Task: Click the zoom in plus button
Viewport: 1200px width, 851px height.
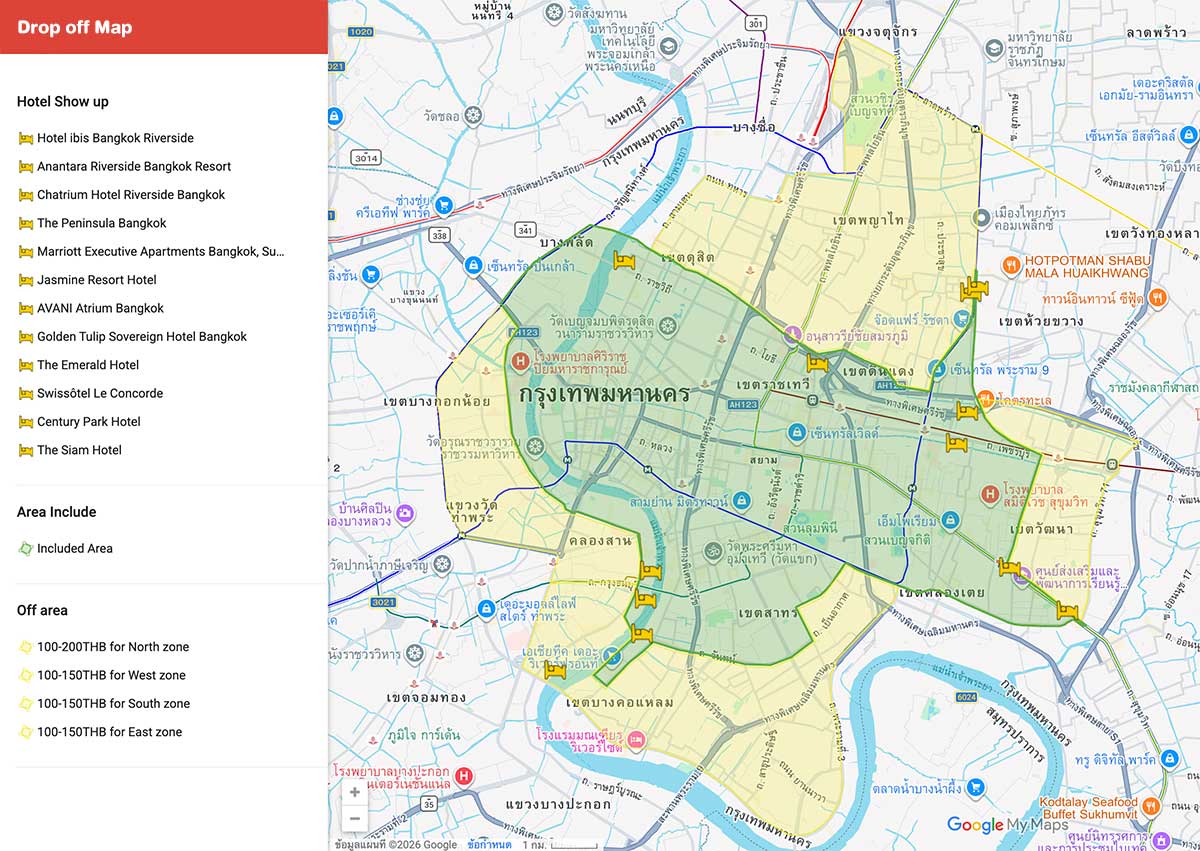Action: pyautogui.click(x=354, y=793)
